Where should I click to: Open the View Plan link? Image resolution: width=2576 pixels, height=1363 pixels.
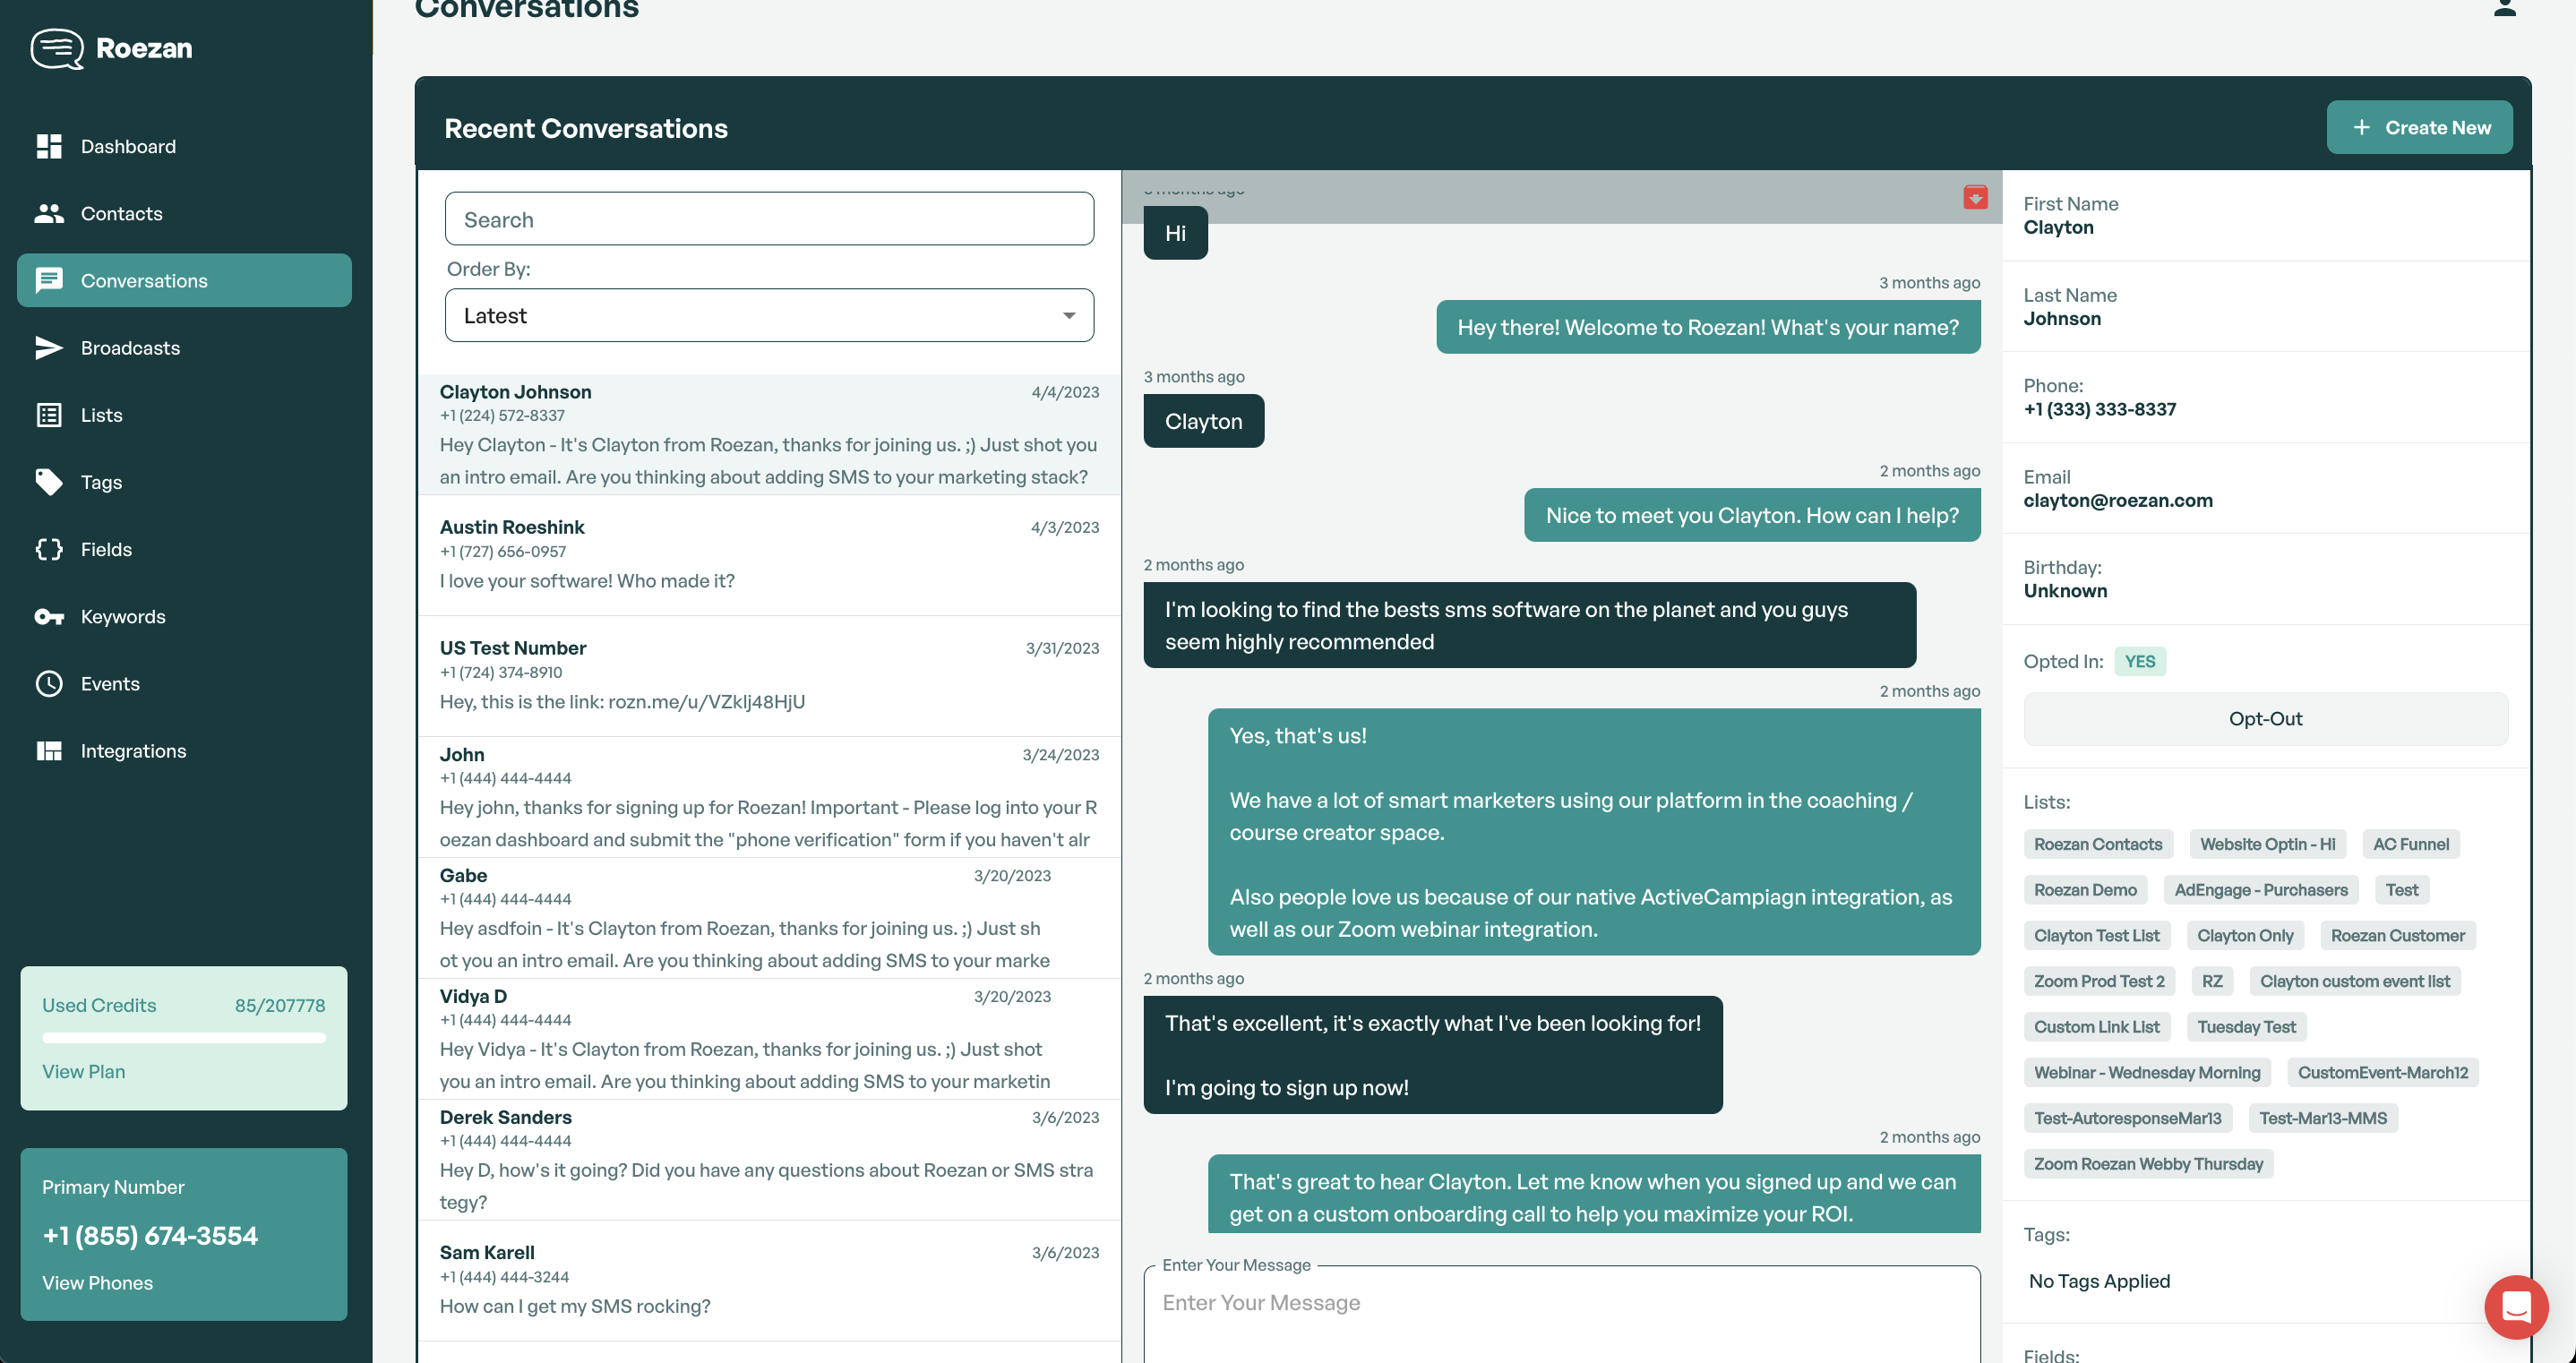83,1071
